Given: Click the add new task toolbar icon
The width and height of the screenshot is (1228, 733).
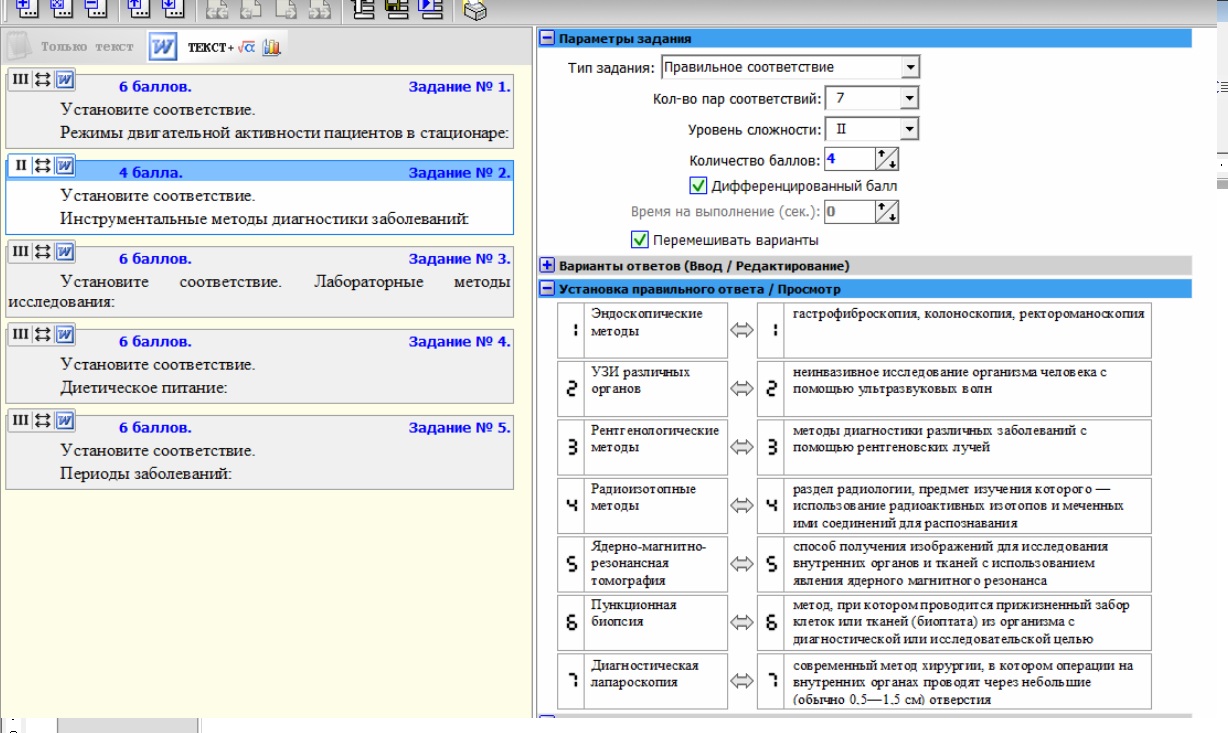Looking at the screenshot, I should click(26, 9).
